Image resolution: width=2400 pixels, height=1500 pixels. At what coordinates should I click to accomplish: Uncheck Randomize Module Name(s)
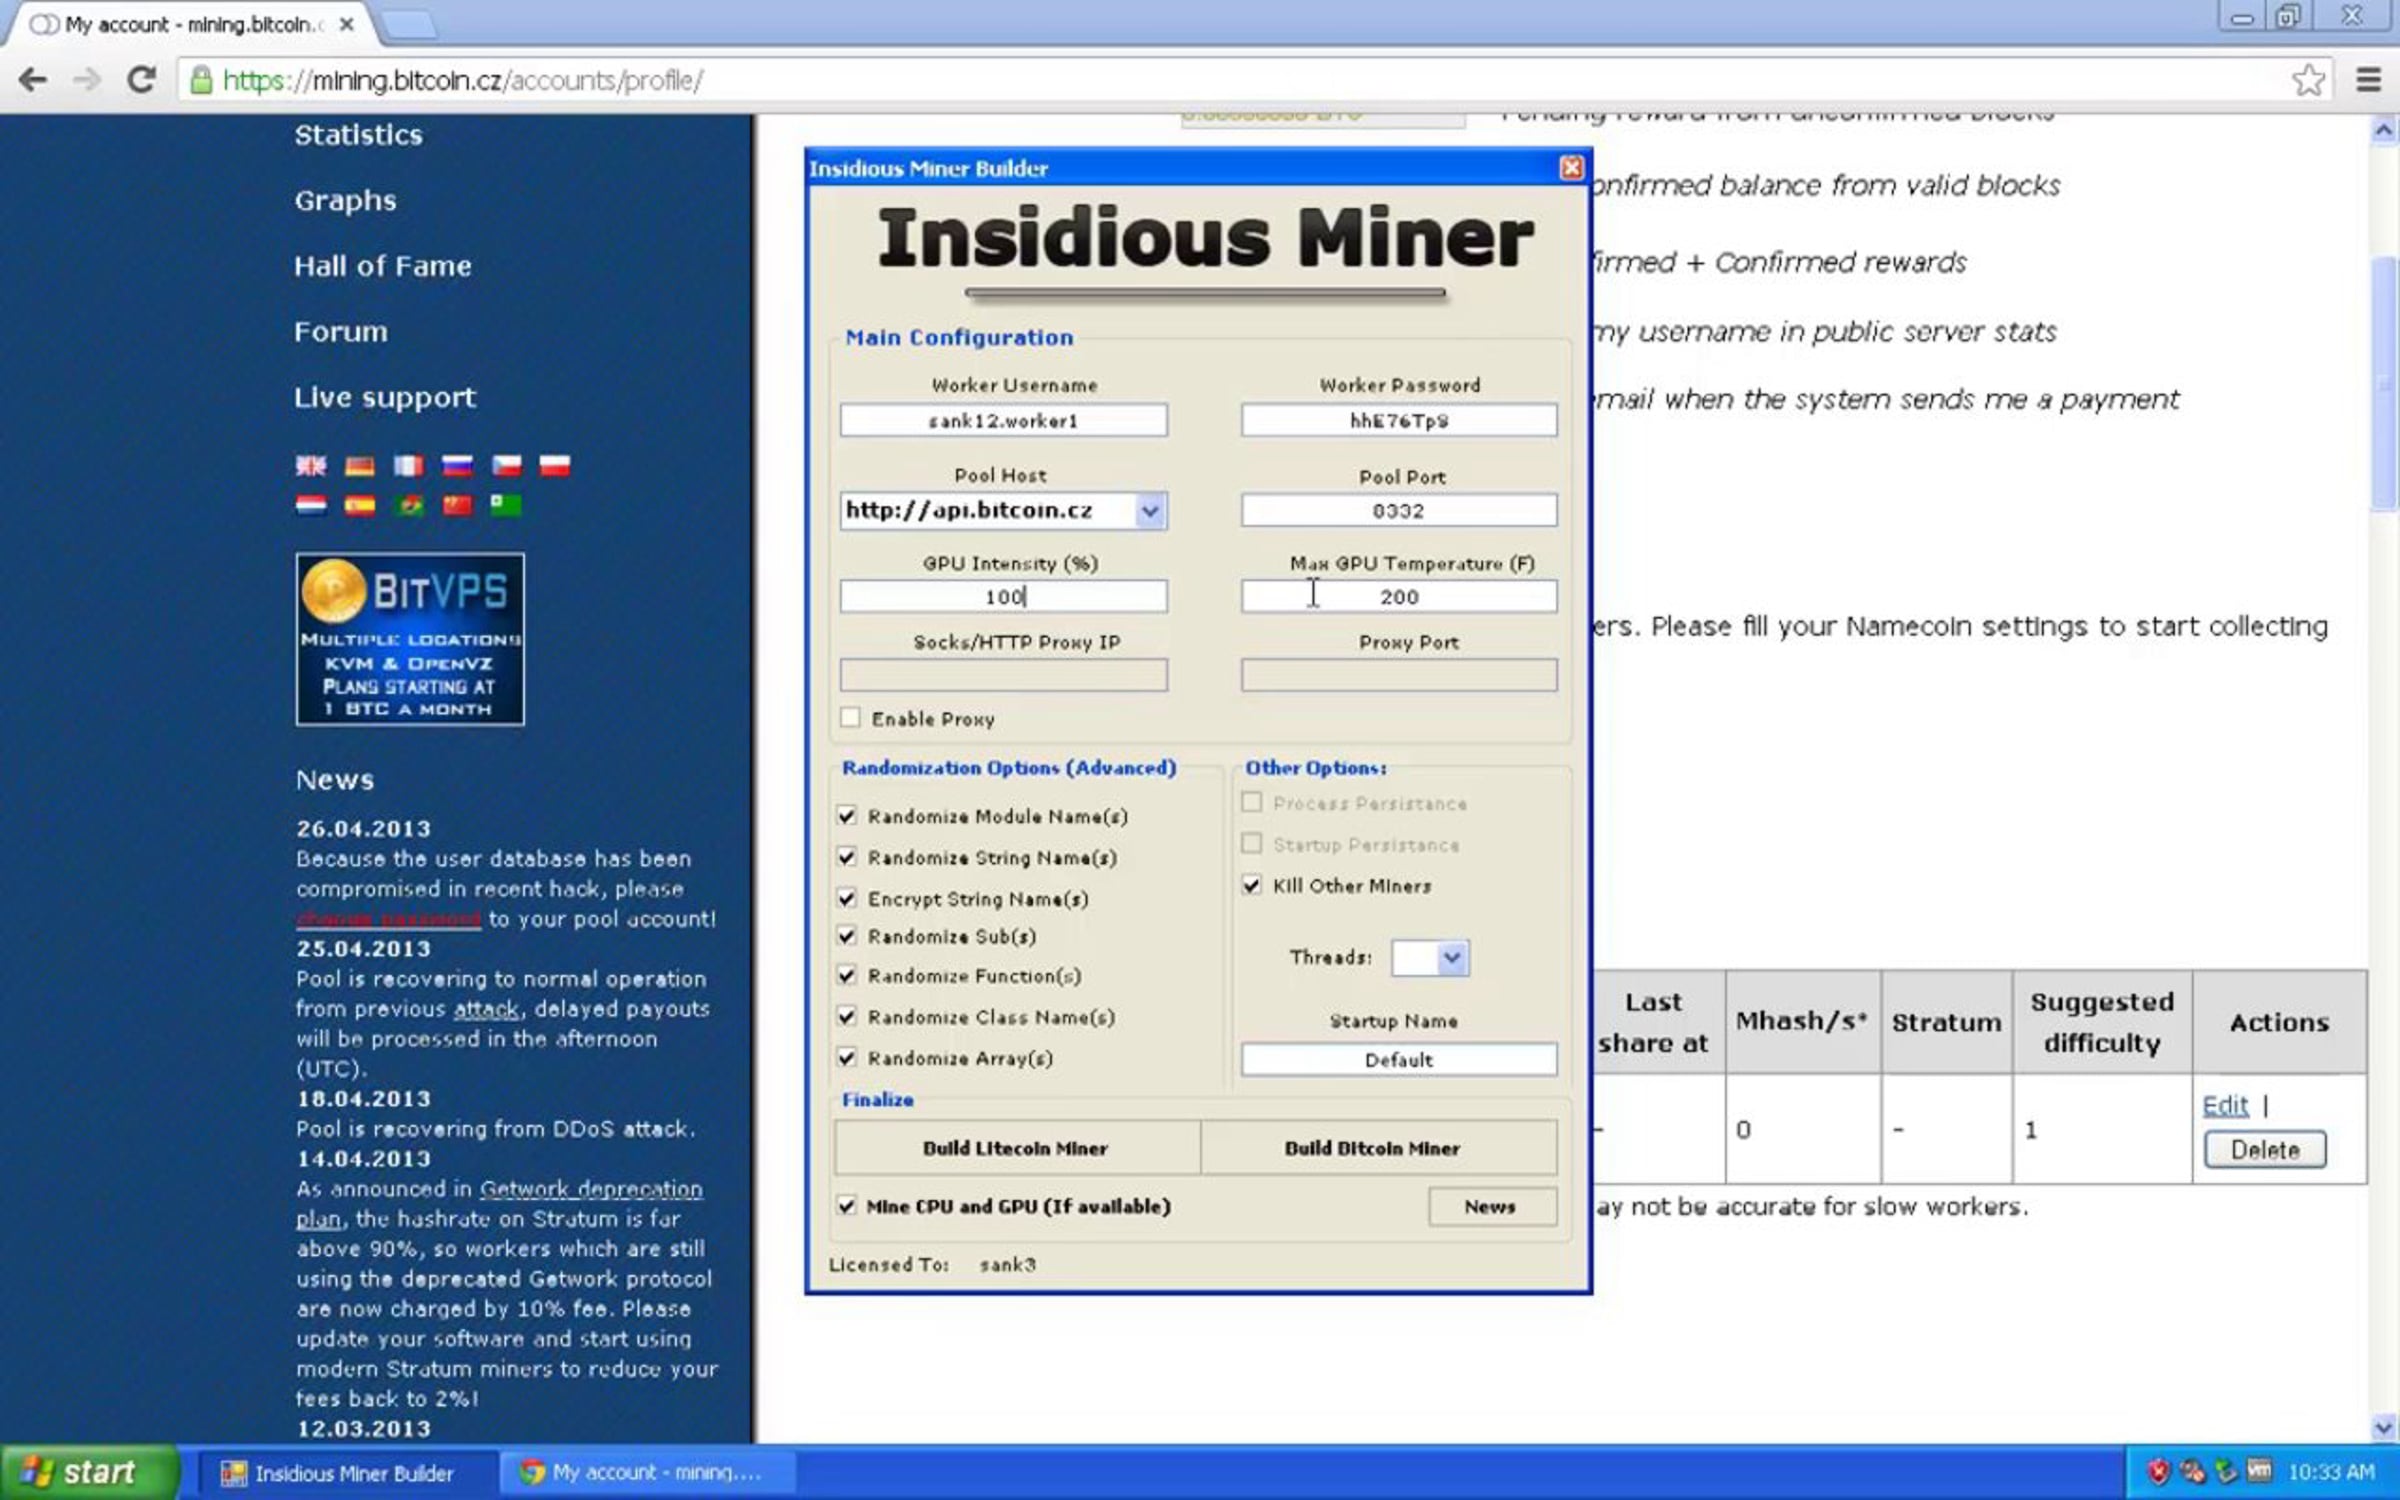[847, 816]
